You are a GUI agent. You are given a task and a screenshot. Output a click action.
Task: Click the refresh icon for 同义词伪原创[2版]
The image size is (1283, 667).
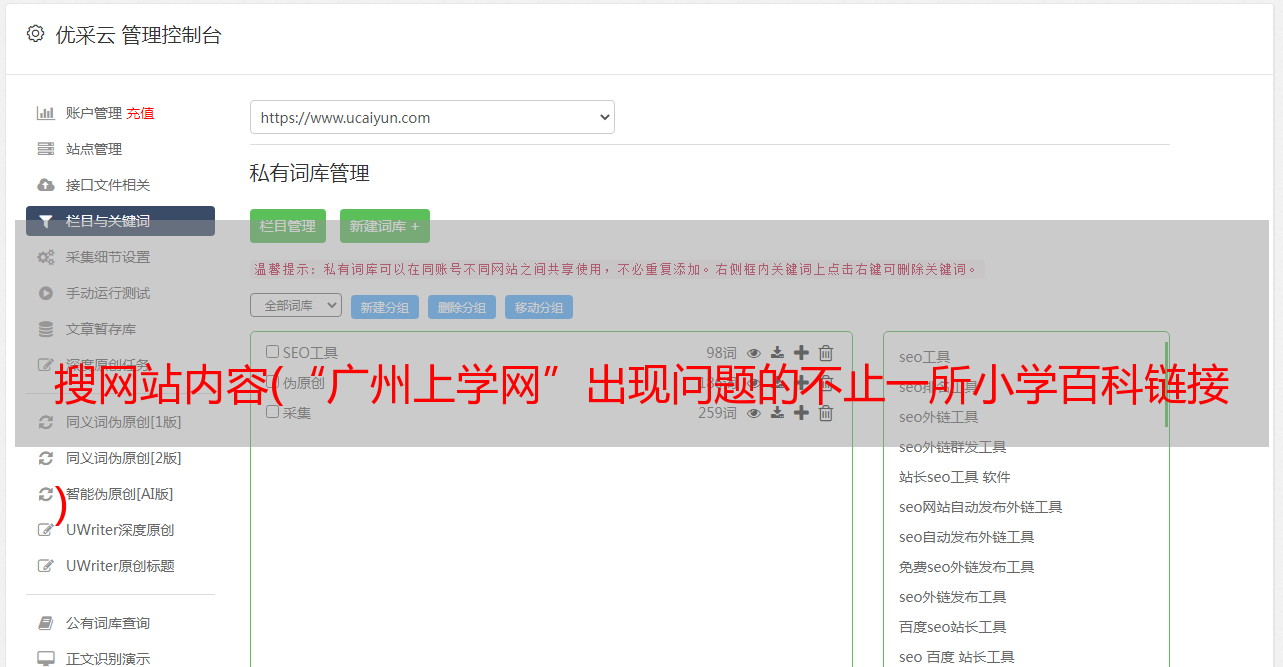tap(45, 458)
